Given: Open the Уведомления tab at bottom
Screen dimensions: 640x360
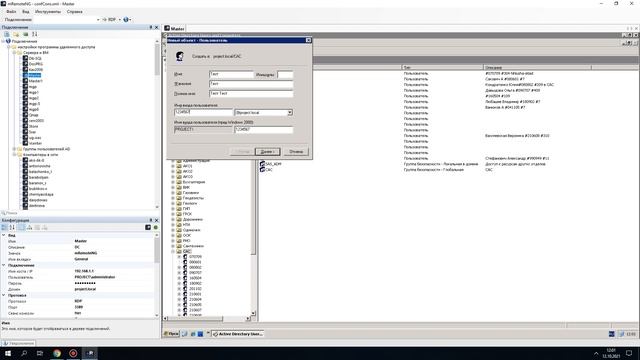Looking at the screenshot, I should pyautogui.click(x=19, y=343).
